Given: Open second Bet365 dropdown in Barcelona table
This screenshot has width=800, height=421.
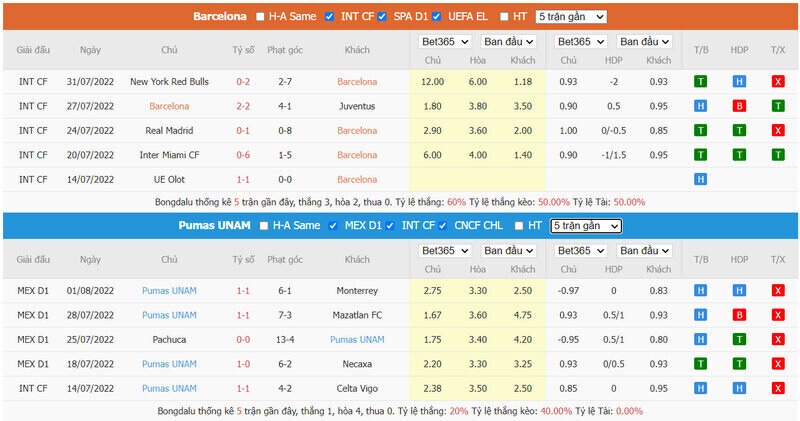Looking at the screenshot, I should click(x=581, y=42).
